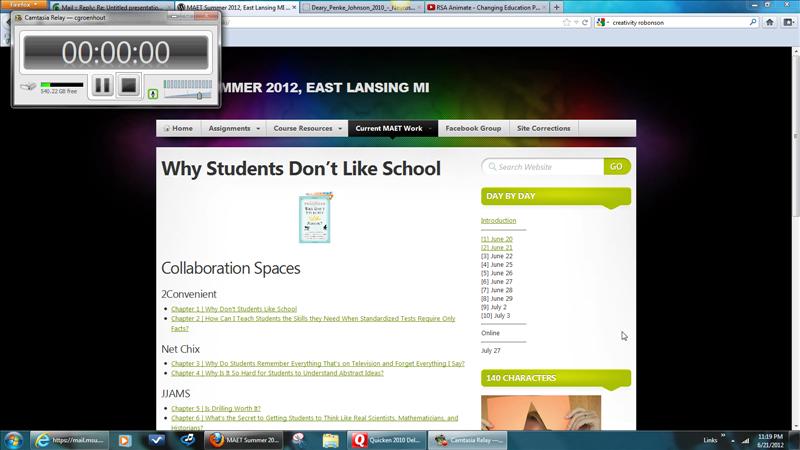Open a new browser tab with plus button

pos(557,7)
